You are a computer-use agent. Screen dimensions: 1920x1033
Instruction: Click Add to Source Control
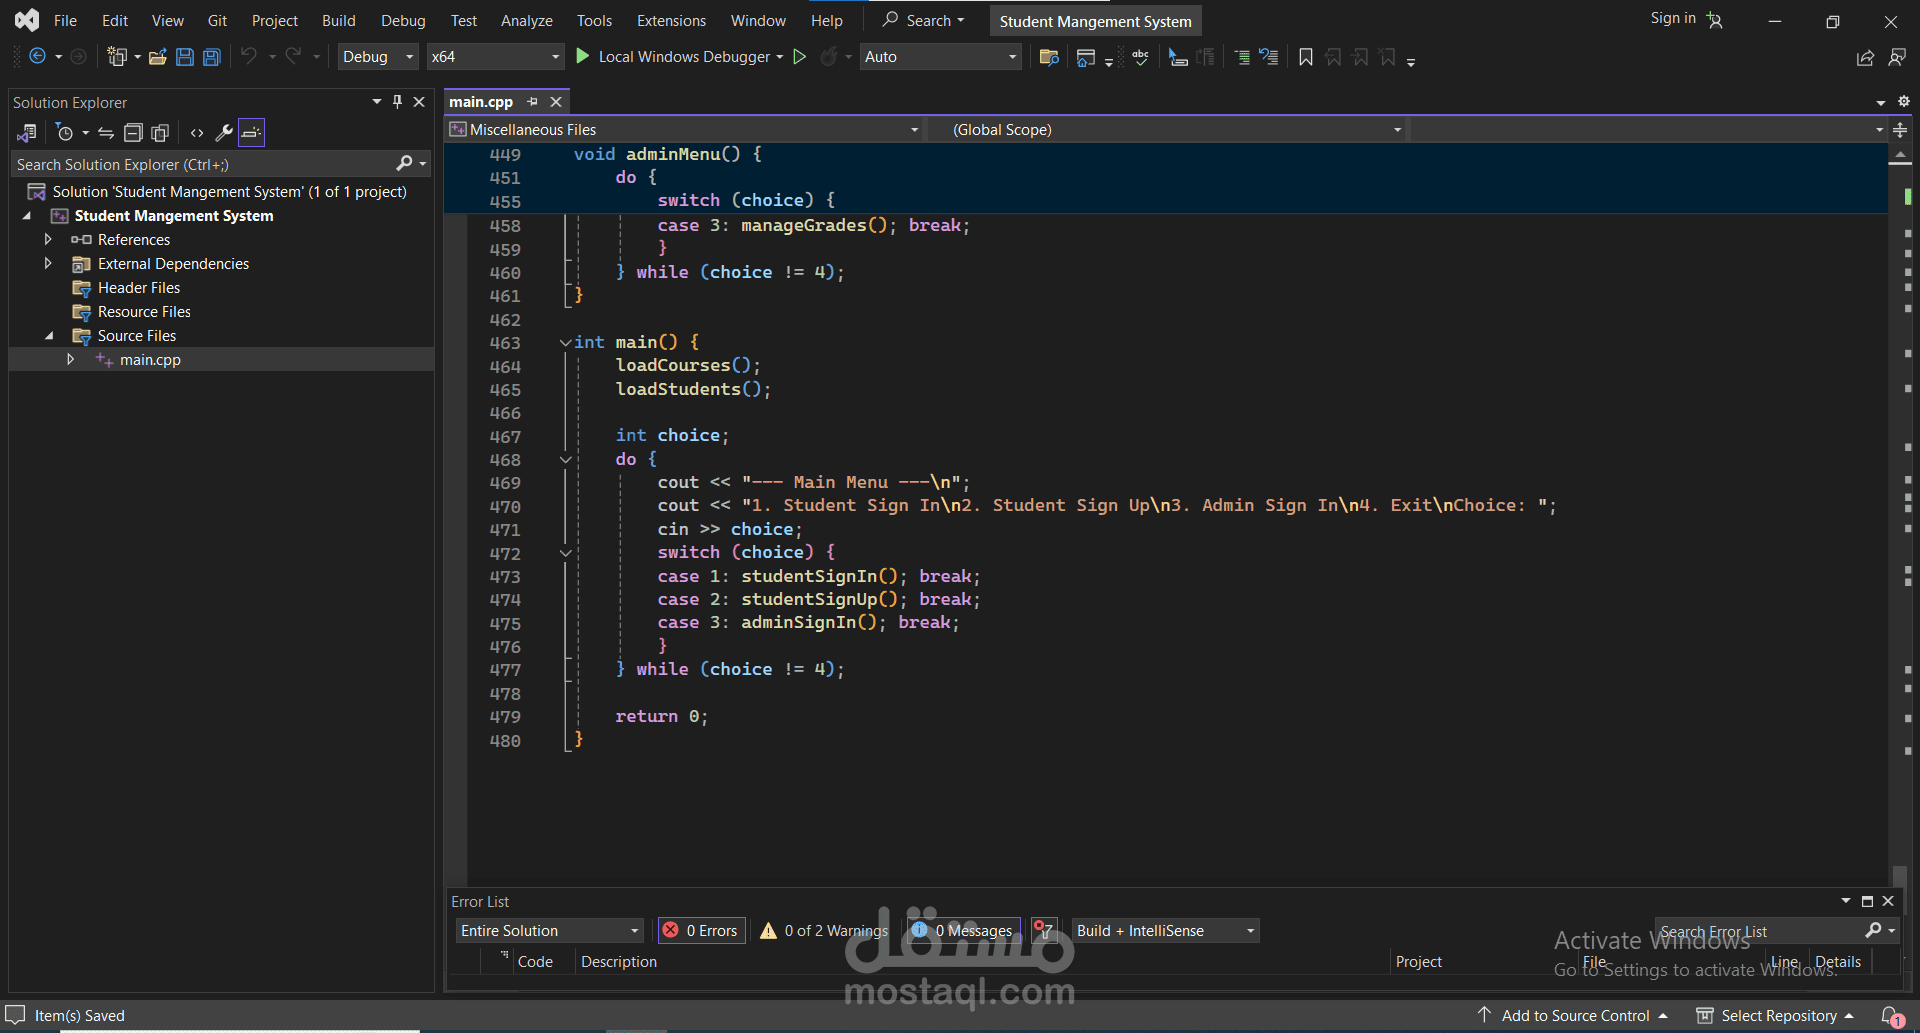click(1574, 1016)
